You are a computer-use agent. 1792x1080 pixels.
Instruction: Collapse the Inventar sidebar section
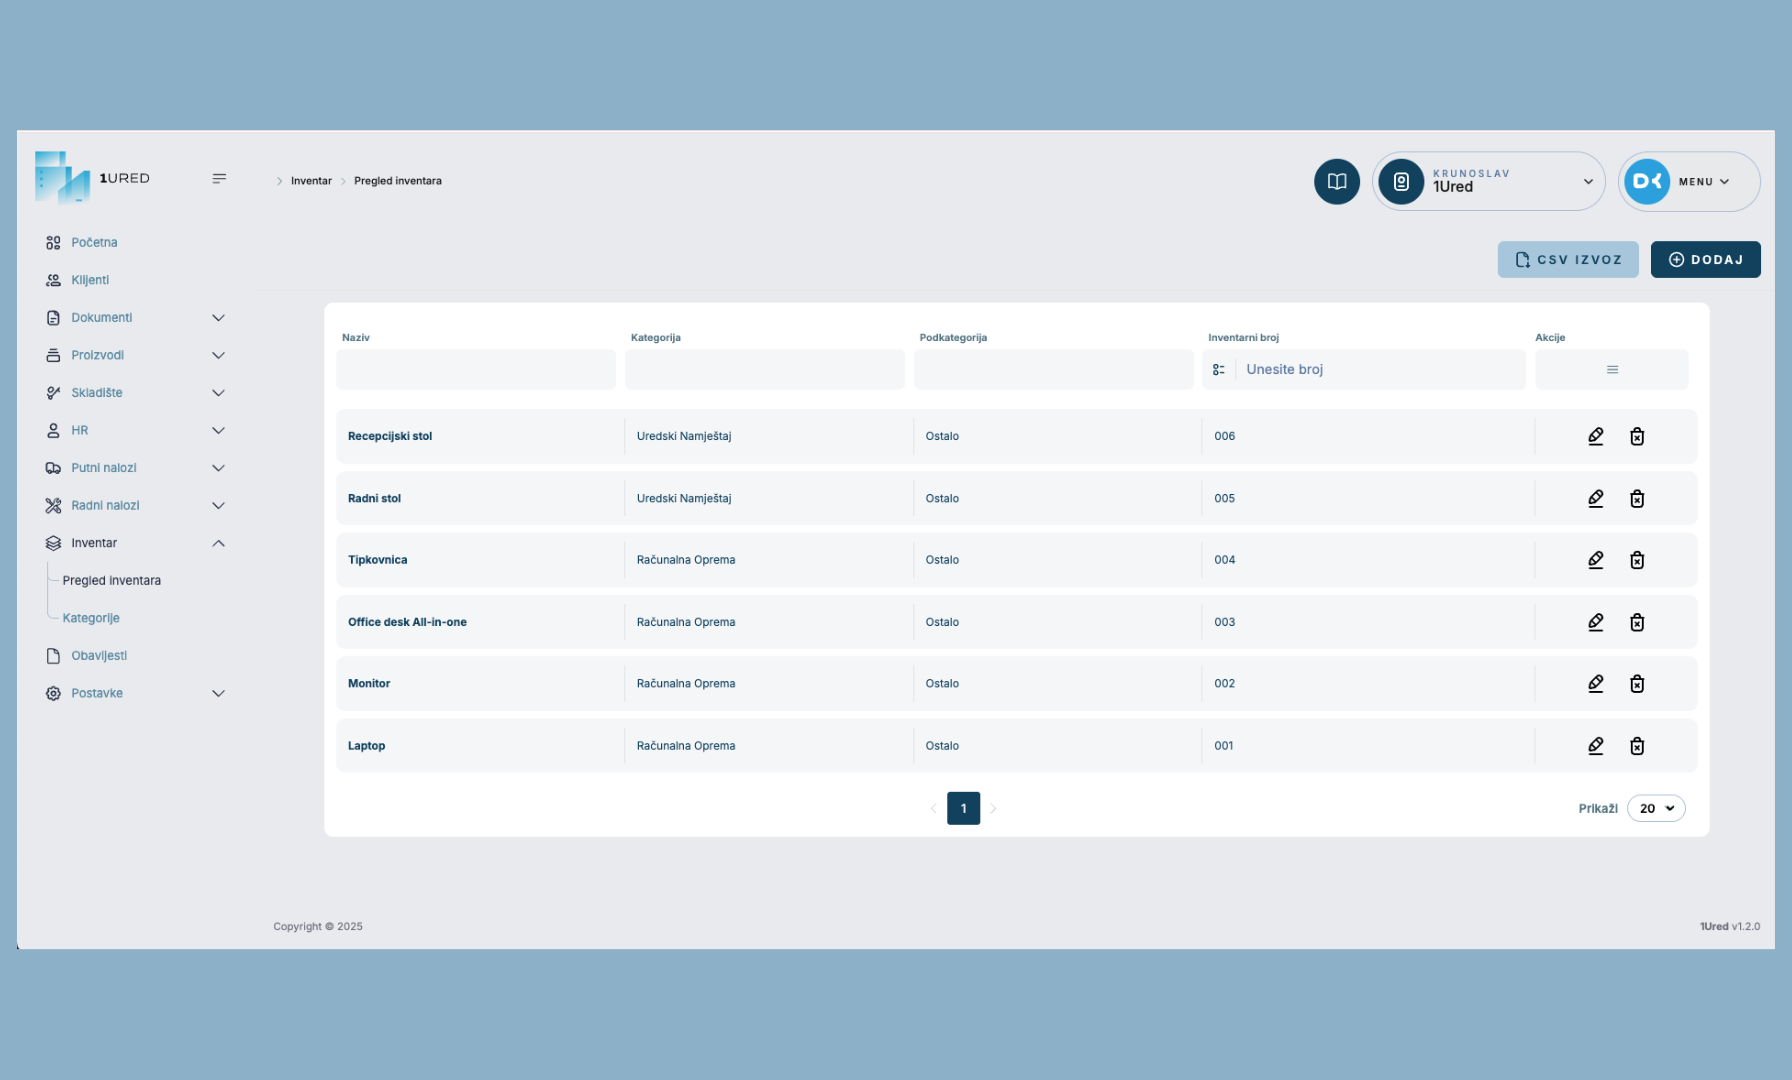pos(218,542)
